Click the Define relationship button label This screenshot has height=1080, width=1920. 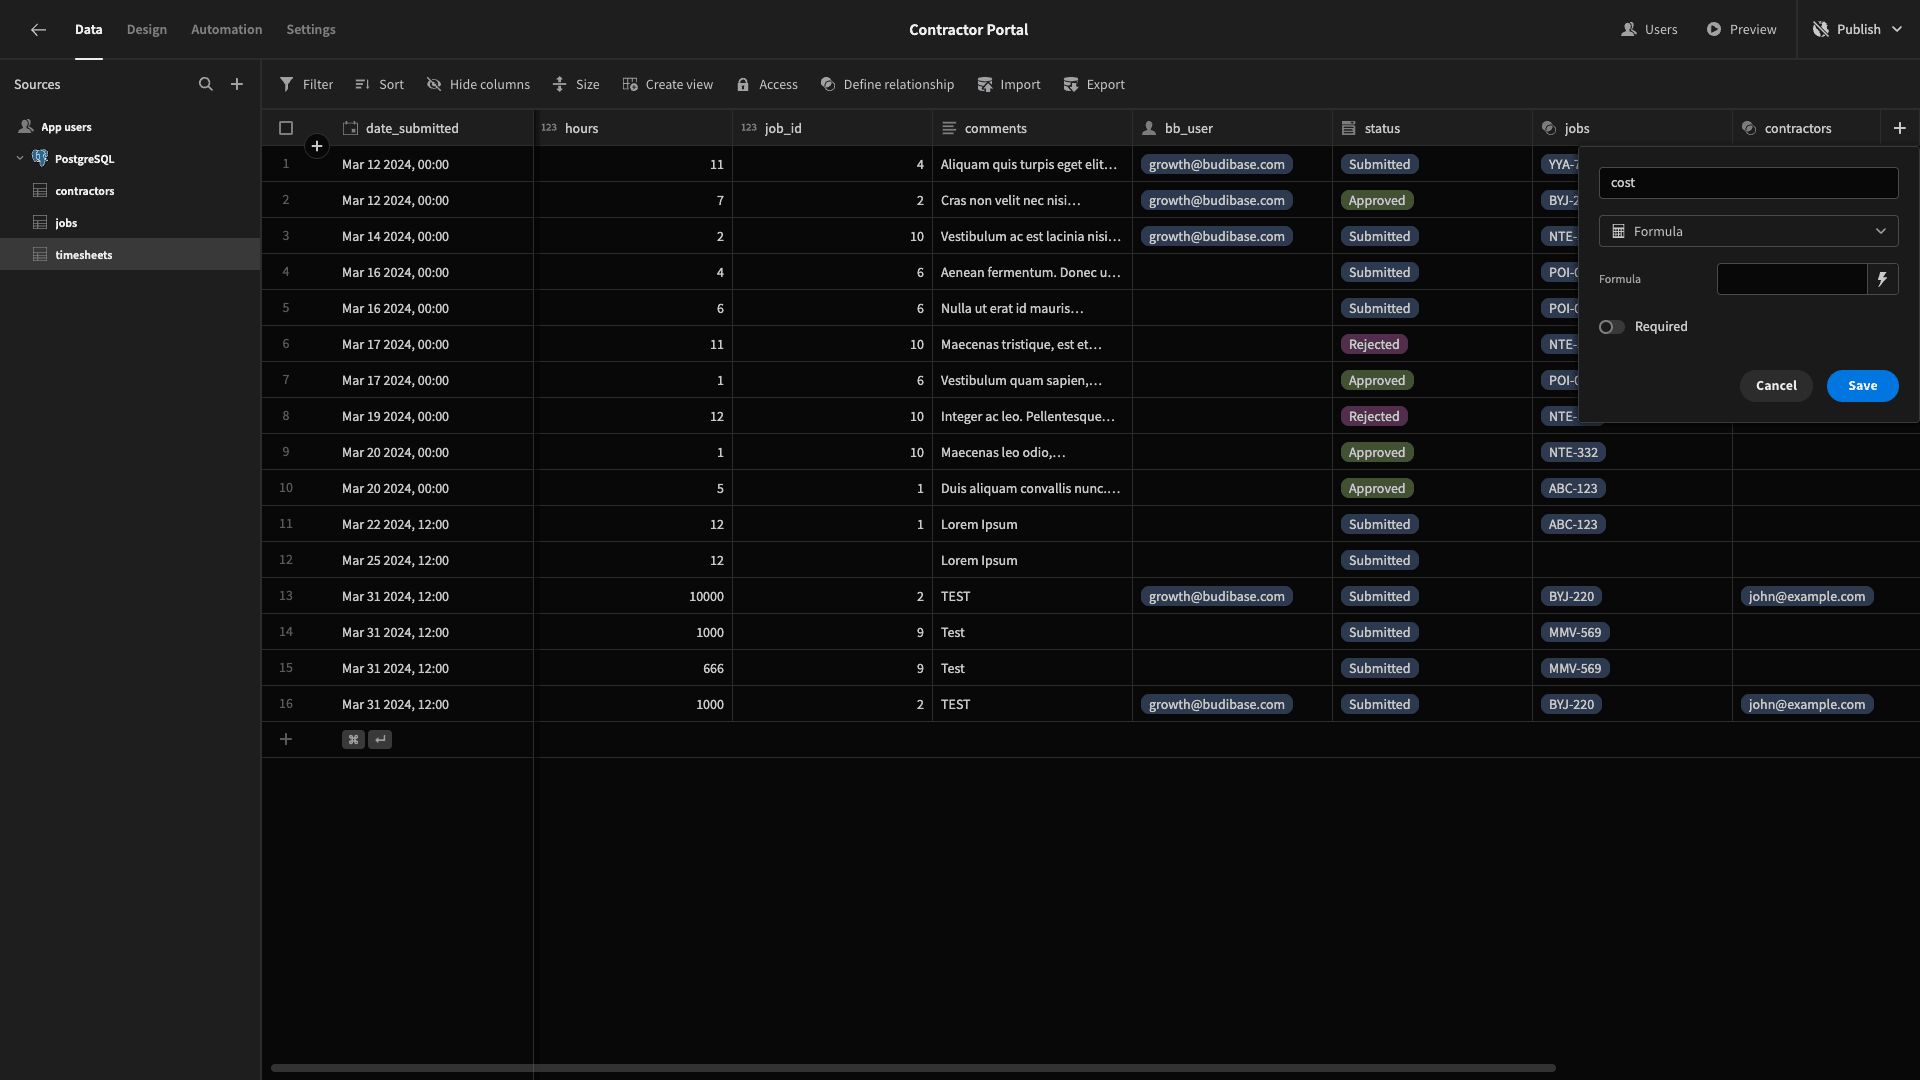[898, 84]
